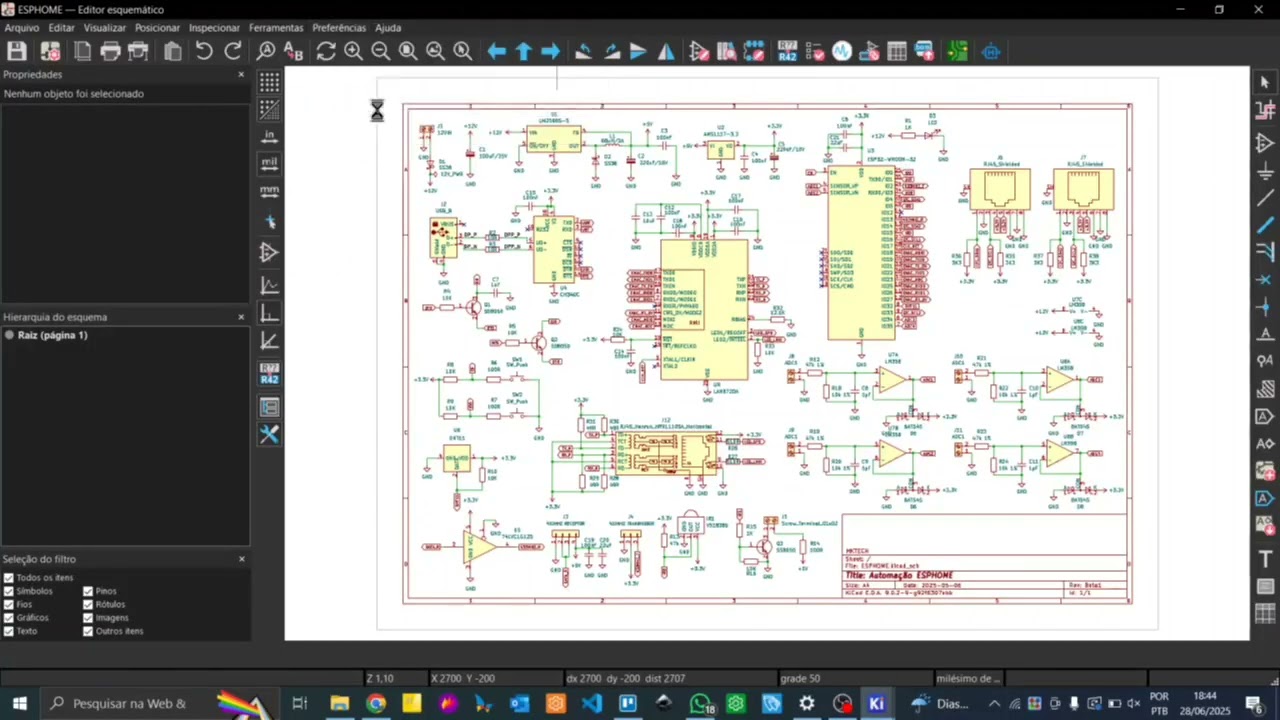The height and width of the screenshot is (720, 1280).
Task: Mirror selection horizontally
Action: point(666,51)
